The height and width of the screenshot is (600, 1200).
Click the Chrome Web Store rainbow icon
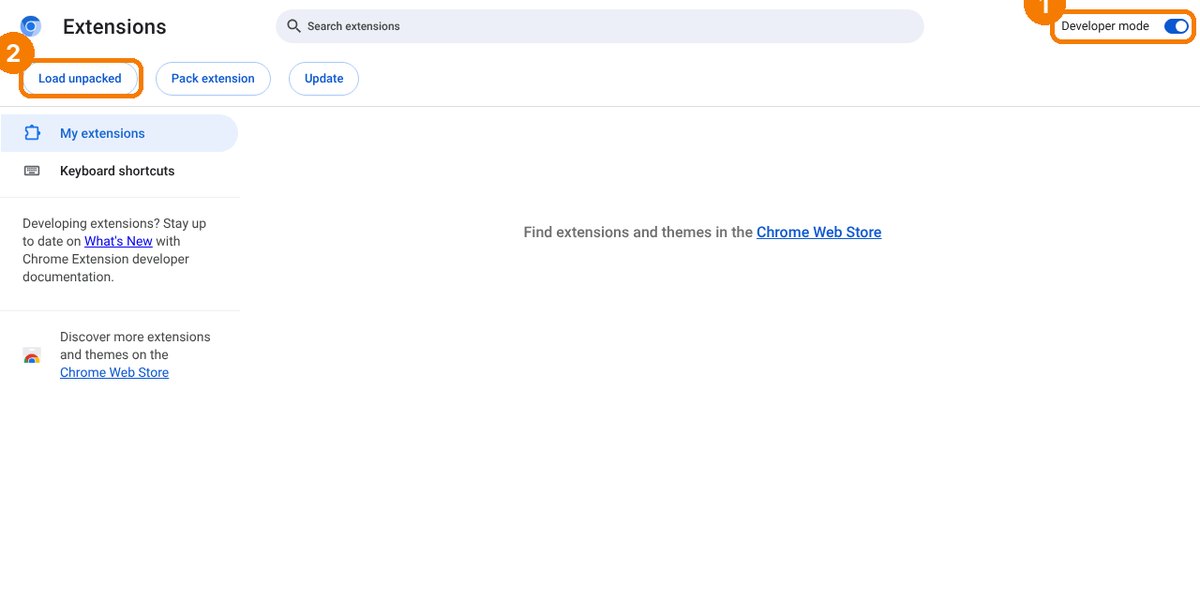[x=32, y=356]
